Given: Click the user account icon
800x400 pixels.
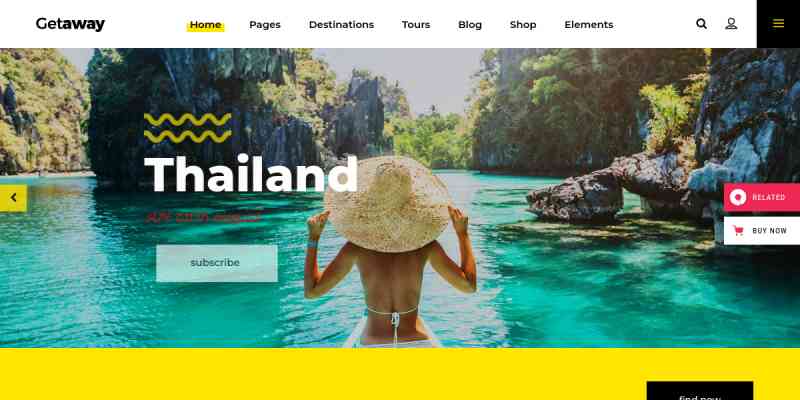Looking at the screenshot, I should tap(731, 24).
